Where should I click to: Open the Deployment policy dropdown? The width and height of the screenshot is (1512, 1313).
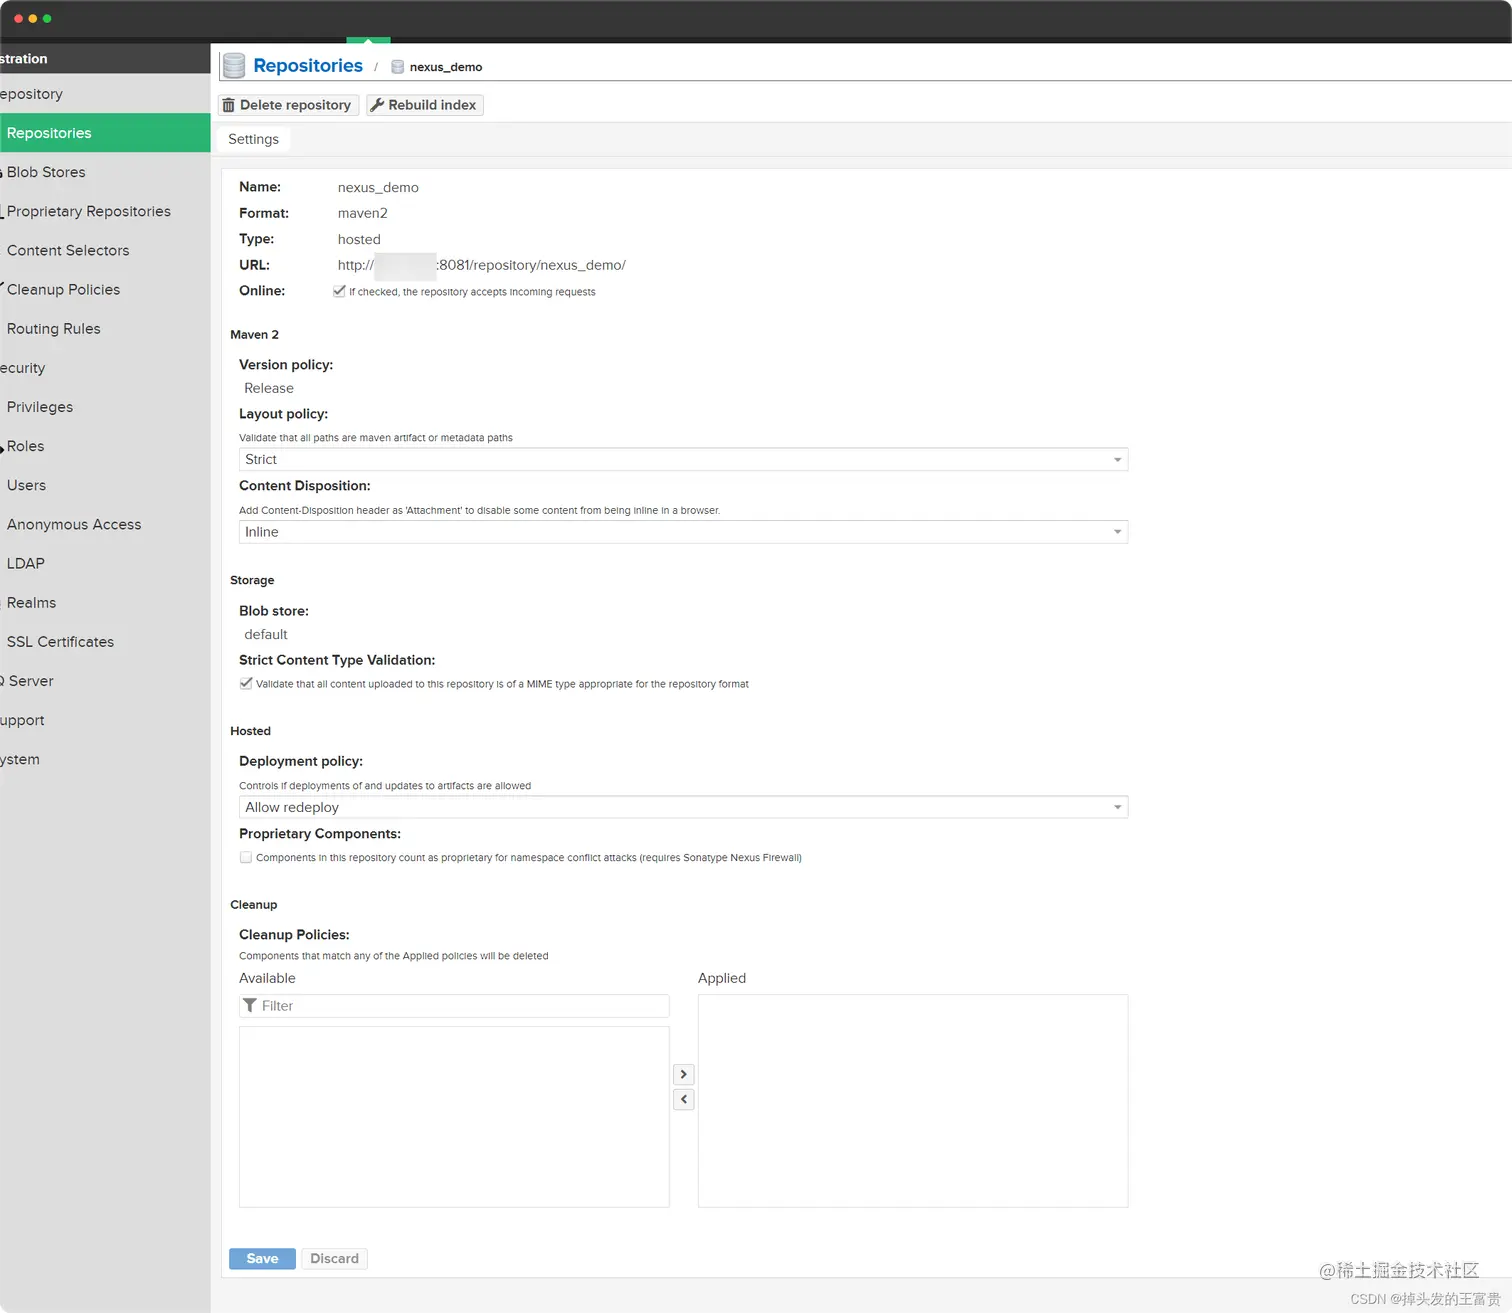point(683,807)
